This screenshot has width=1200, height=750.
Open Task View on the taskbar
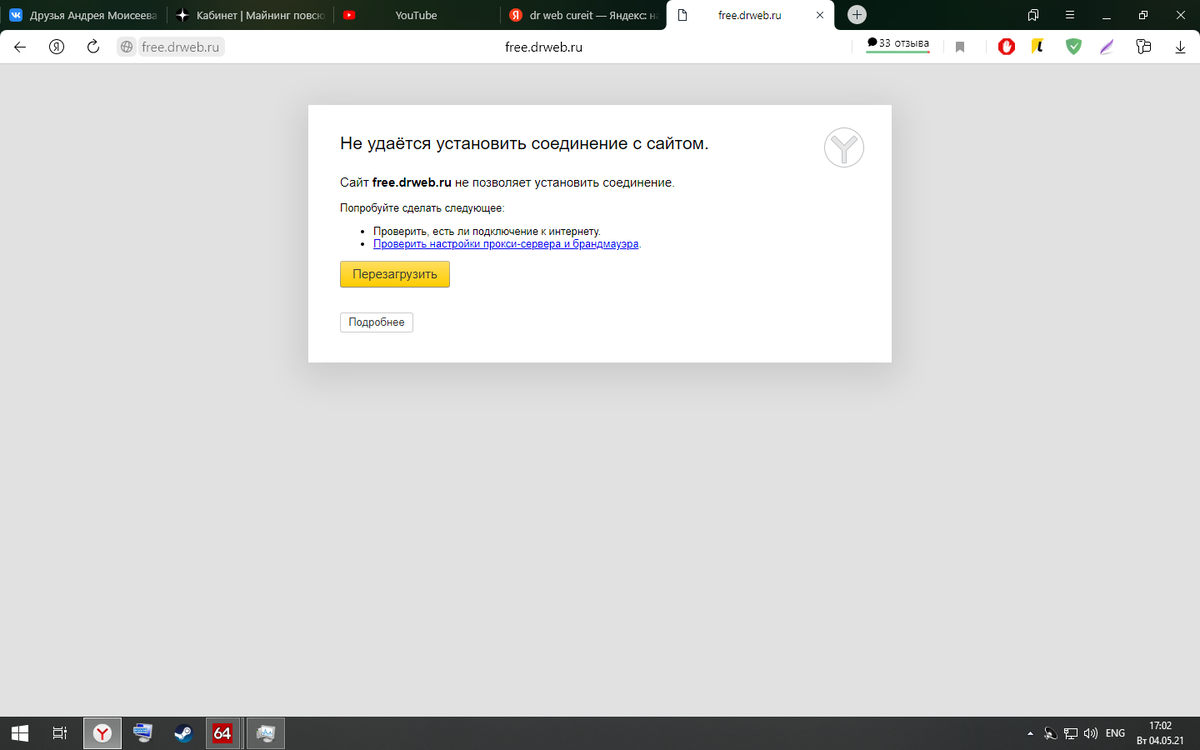[x=59, y=733]
